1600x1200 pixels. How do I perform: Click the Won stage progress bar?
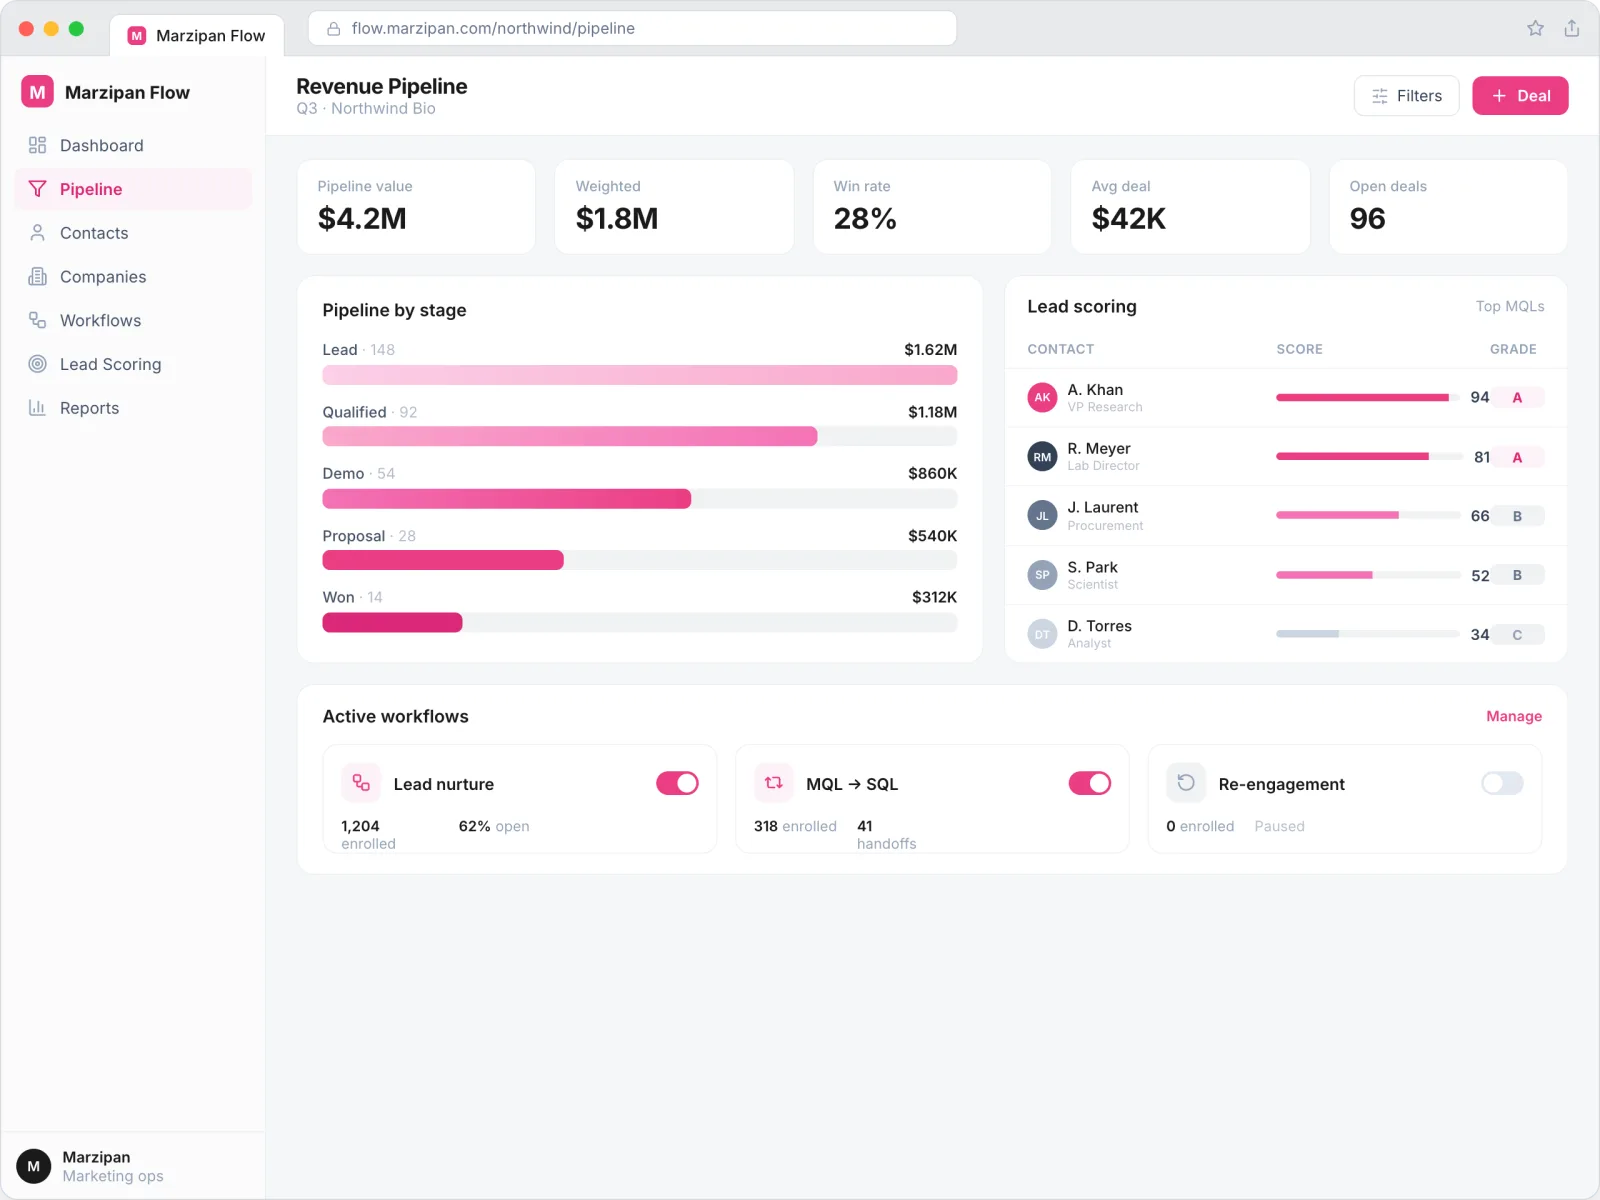point(639,622)
